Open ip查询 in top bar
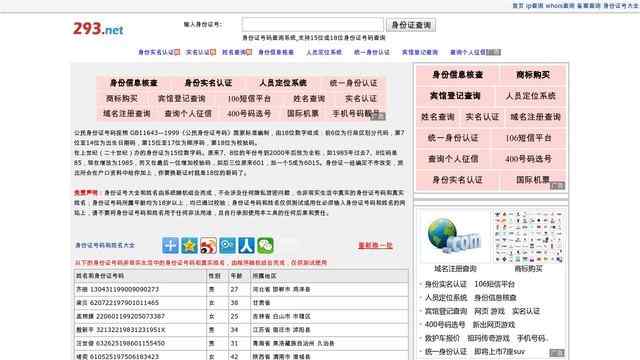 point(535,6)
